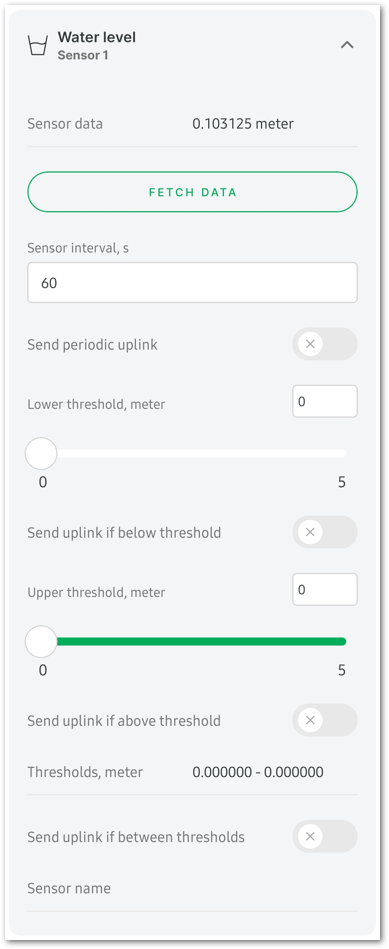Click the Thresholds range value text
This screenshot has height=949, width=389.
258,772
